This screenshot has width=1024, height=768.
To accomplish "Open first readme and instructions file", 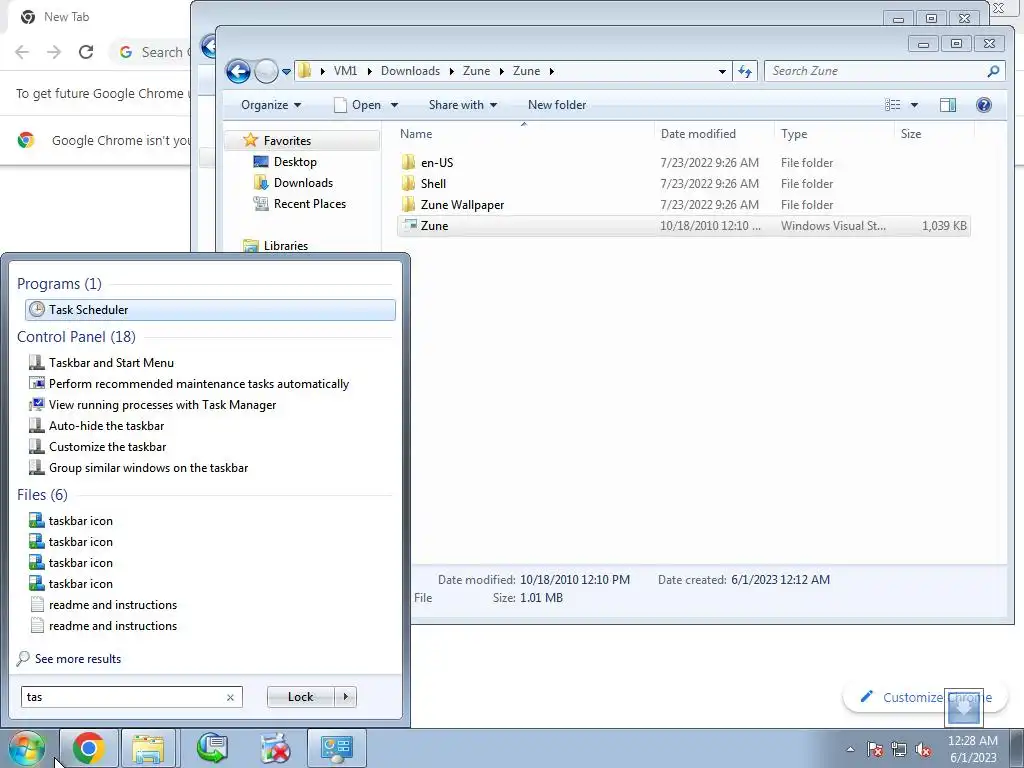I will point(103,605).
